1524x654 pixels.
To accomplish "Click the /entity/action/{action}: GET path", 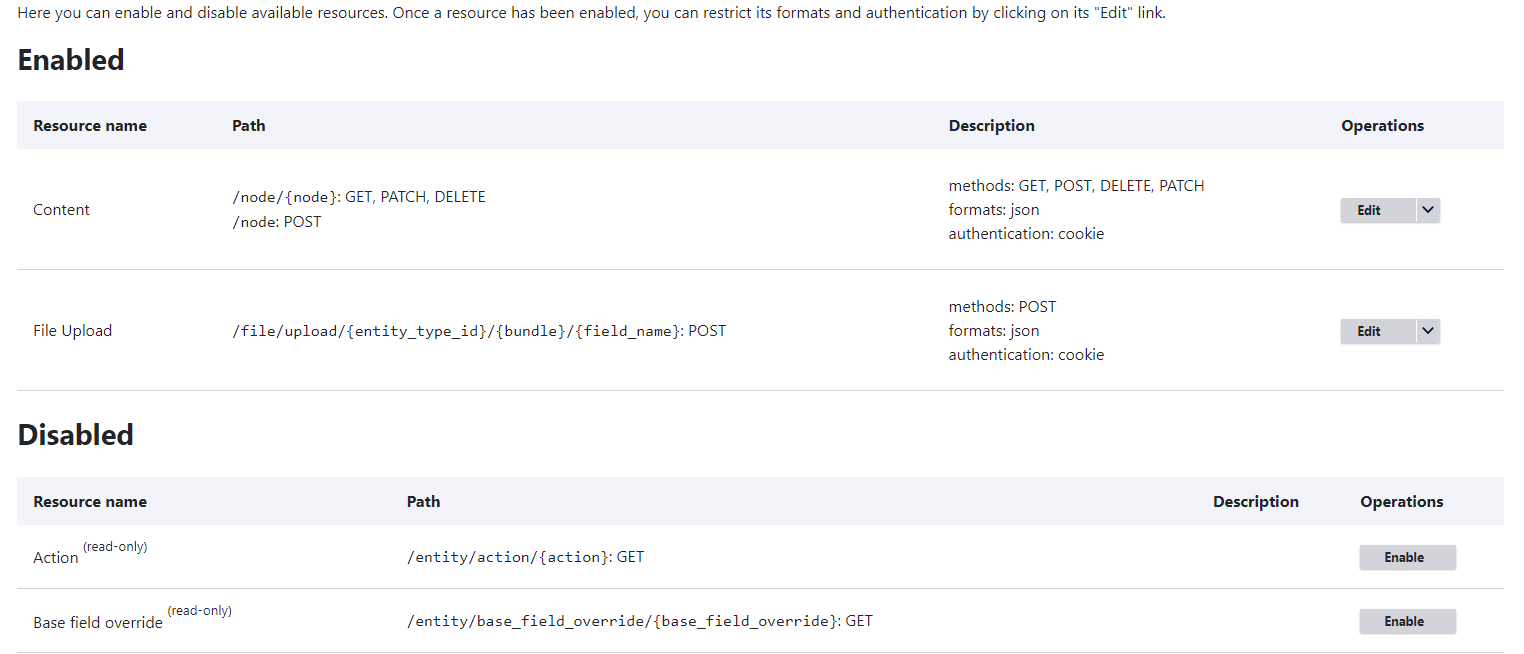I will pos(526,557).
